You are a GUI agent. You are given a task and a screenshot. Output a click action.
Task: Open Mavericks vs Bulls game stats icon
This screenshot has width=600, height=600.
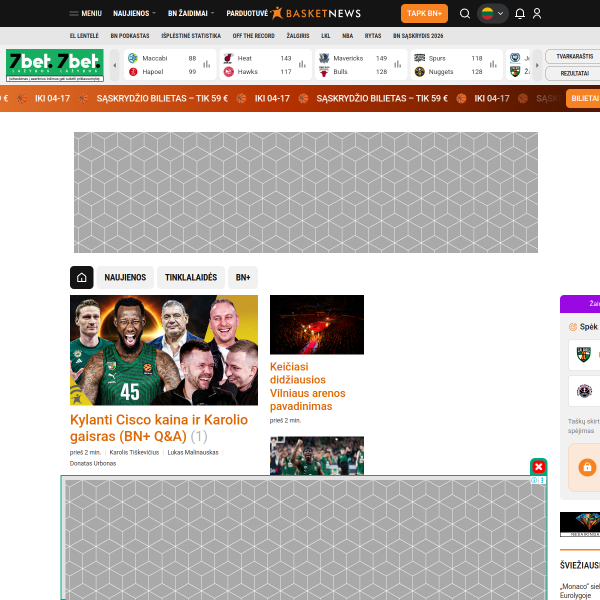[x=398, y=64]
